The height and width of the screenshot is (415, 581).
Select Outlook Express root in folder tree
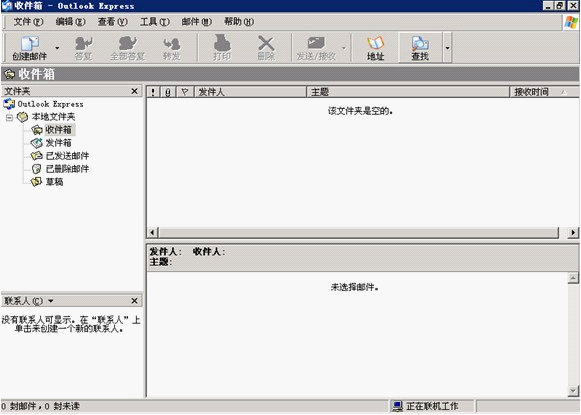click(x=50, y=104)
